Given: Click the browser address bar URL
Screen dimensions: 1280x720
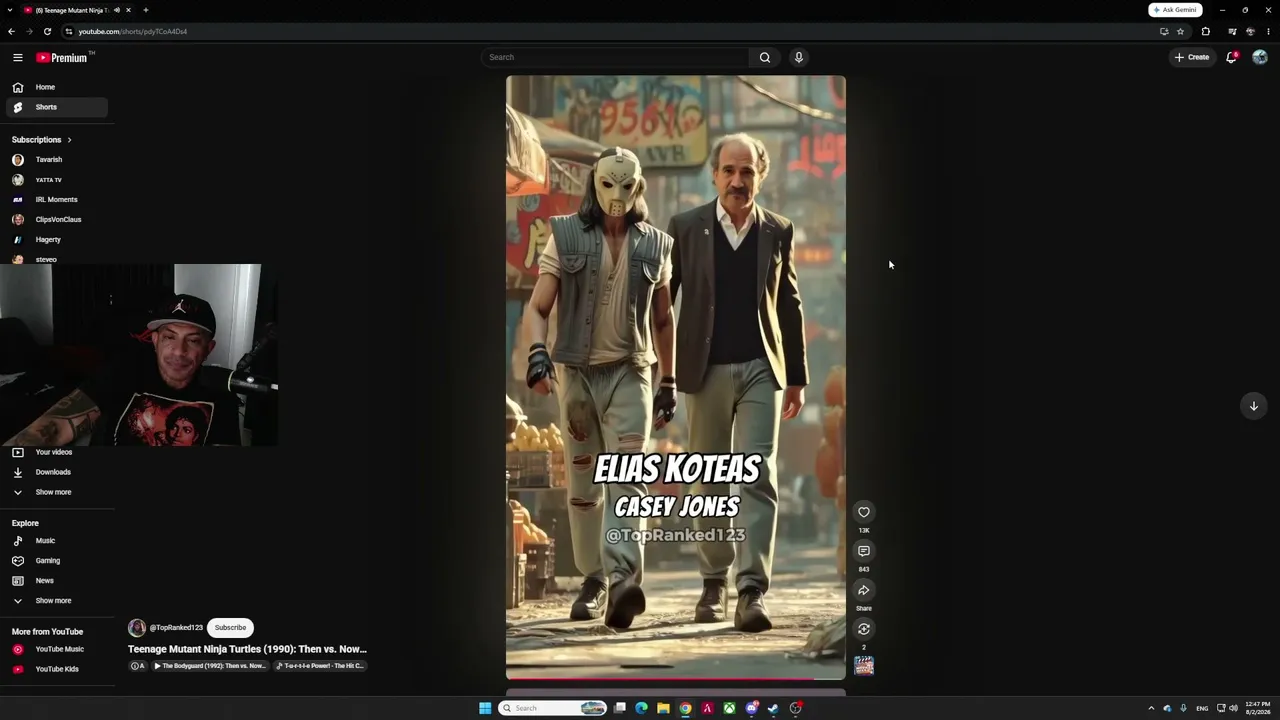Looking at the screenshot, I should [133, 31].
